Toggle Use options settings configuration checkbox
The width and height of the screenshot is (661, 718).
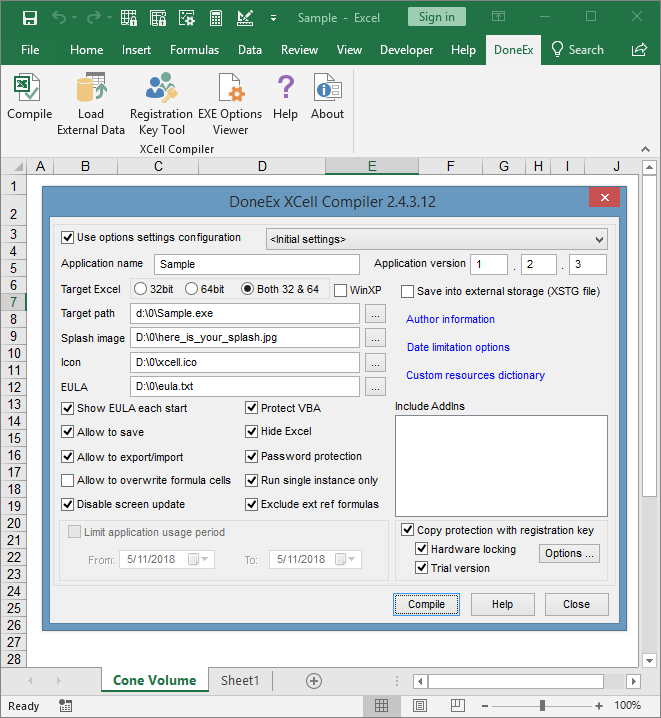coord(67,237)
